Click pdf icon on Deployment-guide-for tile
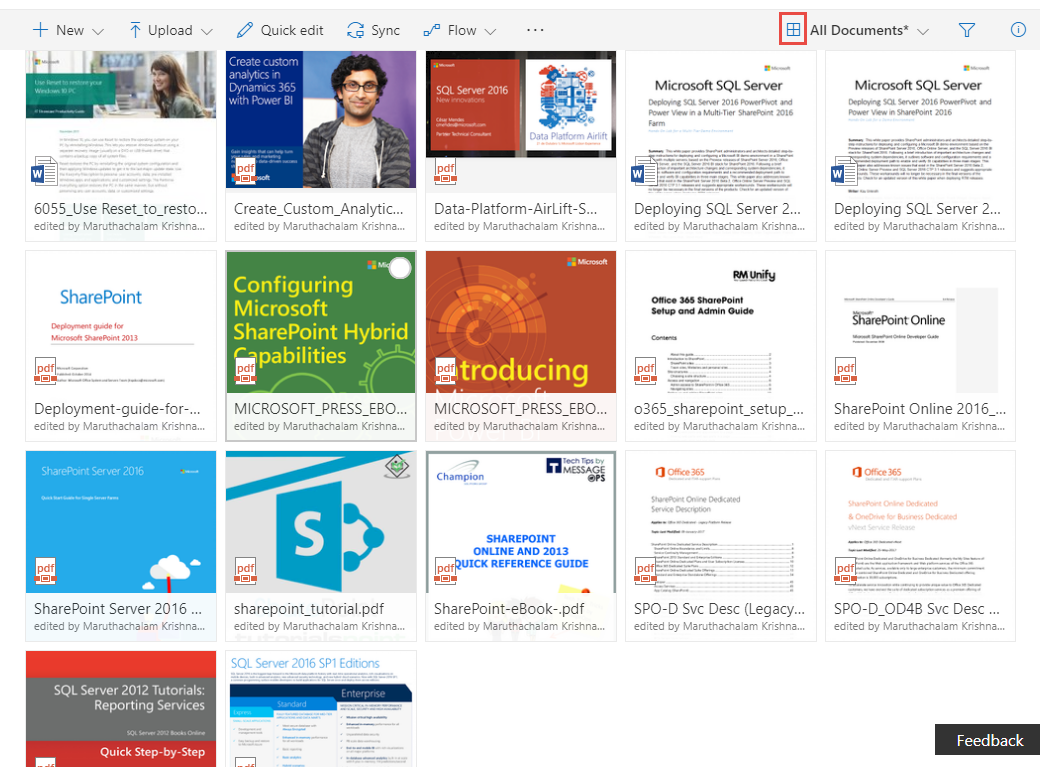Image resolution: width=1040 pixels, height=767 pixels. (x=45, y=371)
